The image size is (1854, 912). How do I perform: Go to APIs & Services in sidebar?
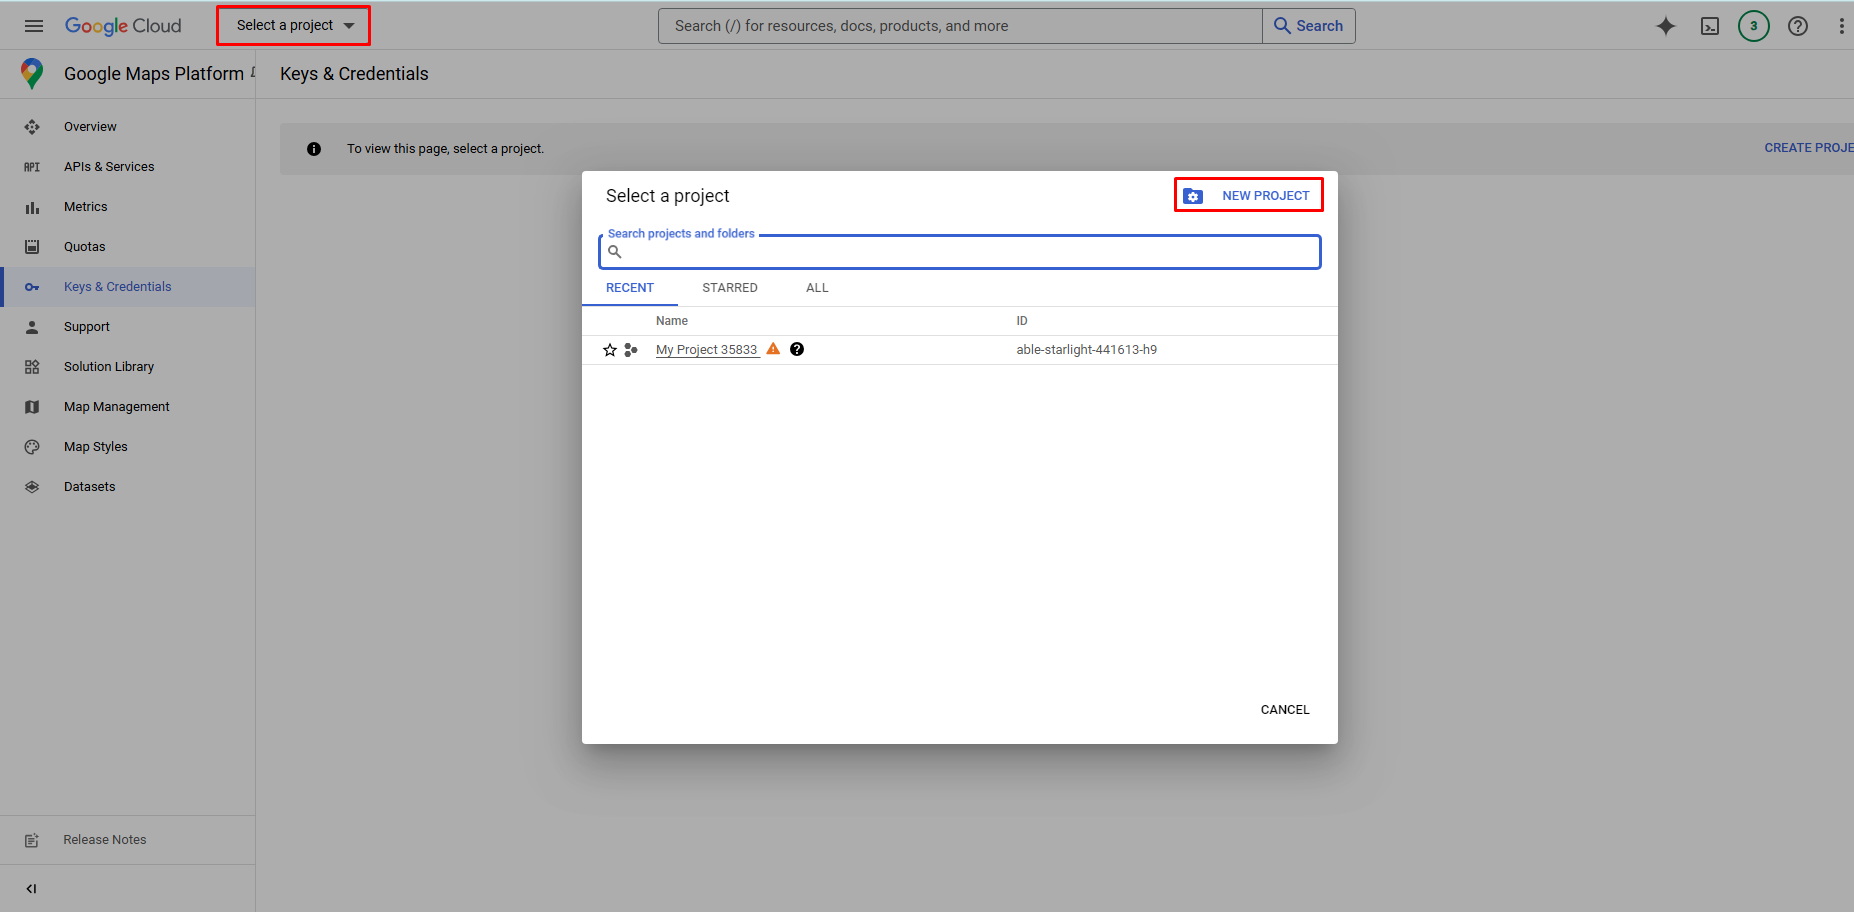pos(109,167)
